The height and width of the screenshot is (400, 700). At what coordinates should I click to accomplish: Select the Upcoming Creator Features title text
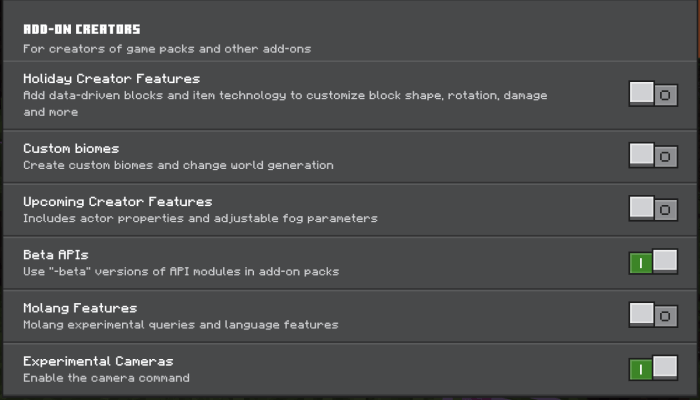[x=117, y=201]
